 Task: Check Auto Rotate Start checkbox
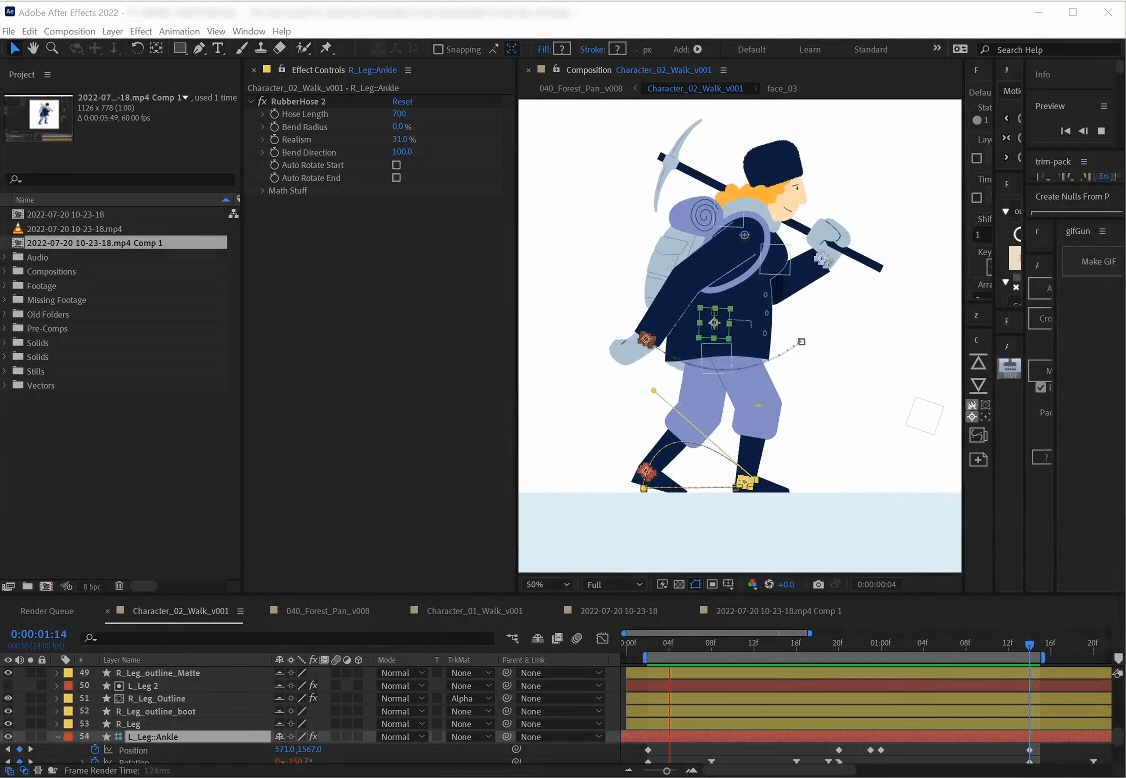click(x=396, y=165)
